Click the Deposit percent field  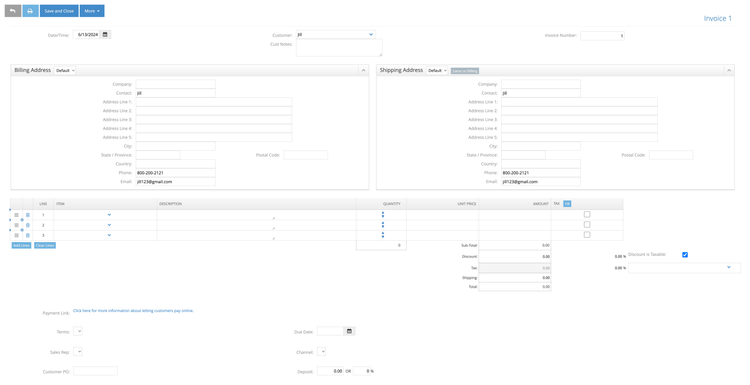point(361,371)
